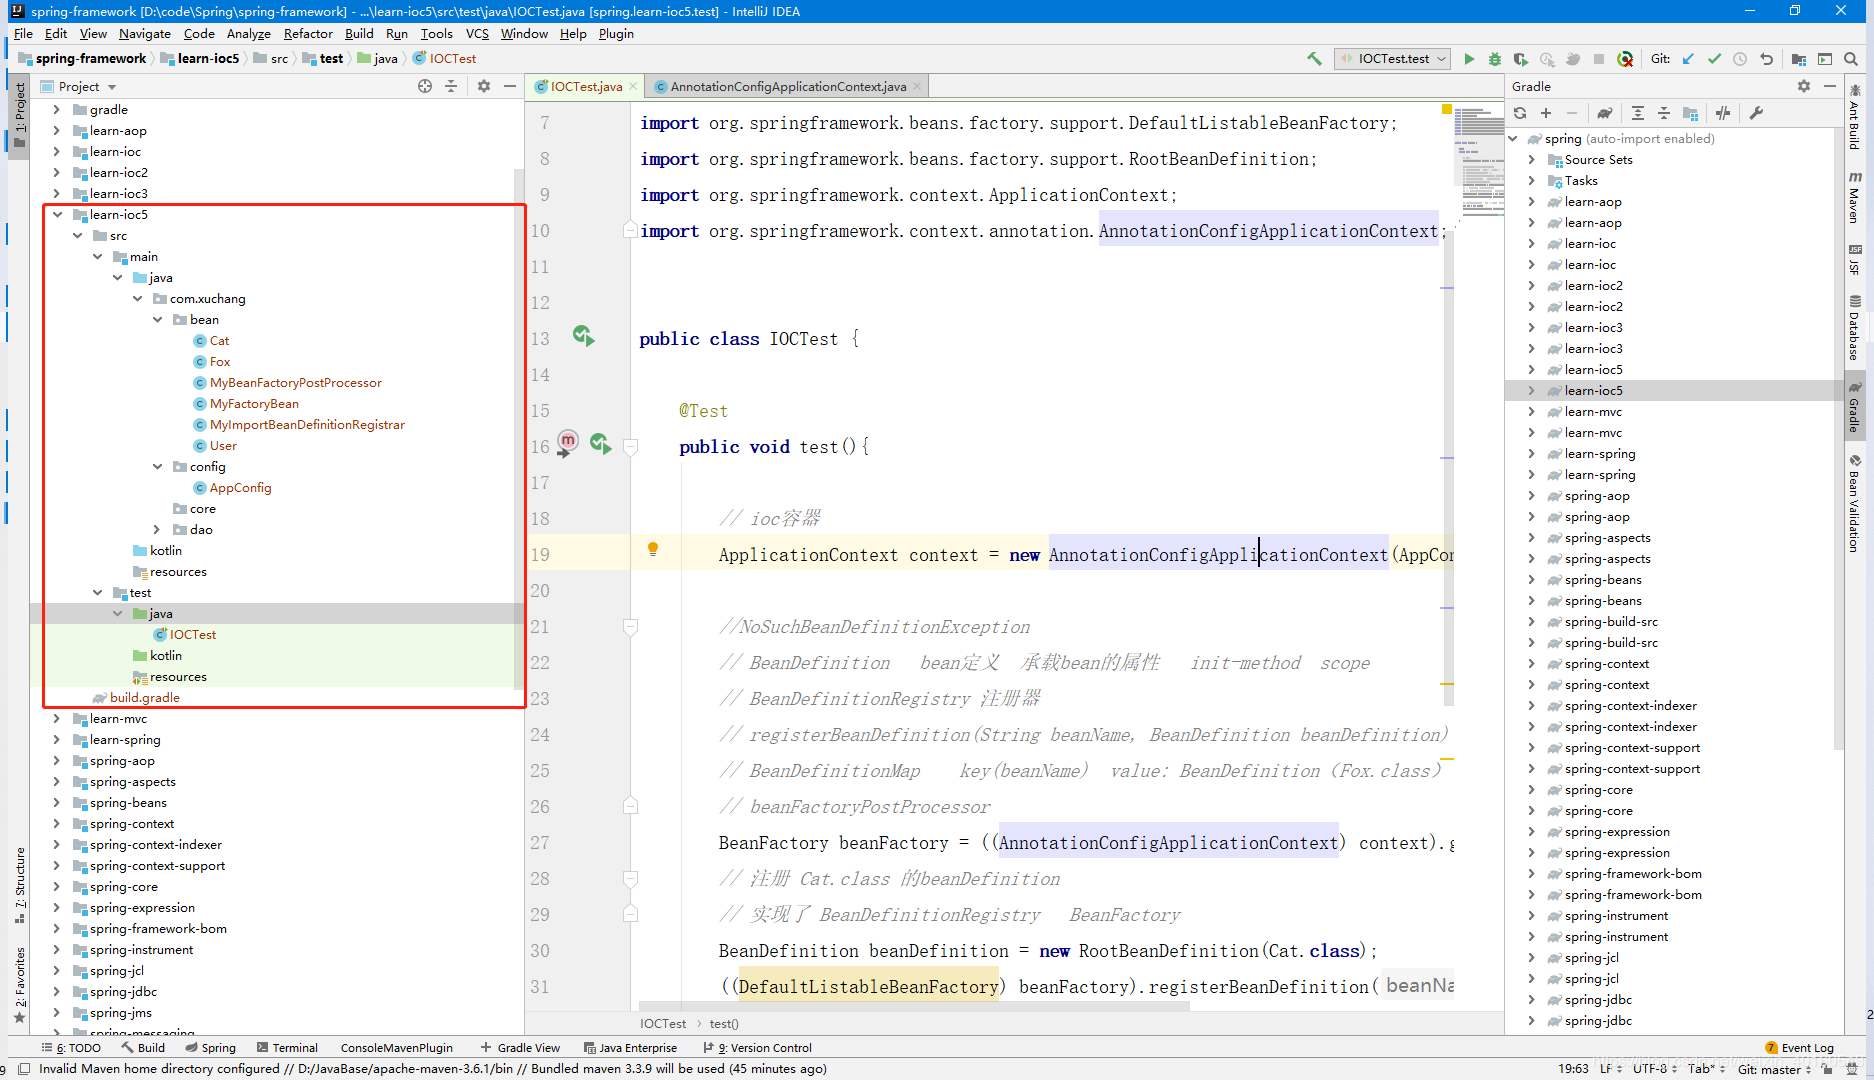Start debugging with the bug icon
Image resolution: width=1874 pixels, height=1080 pixels.
click(1495, 59)
